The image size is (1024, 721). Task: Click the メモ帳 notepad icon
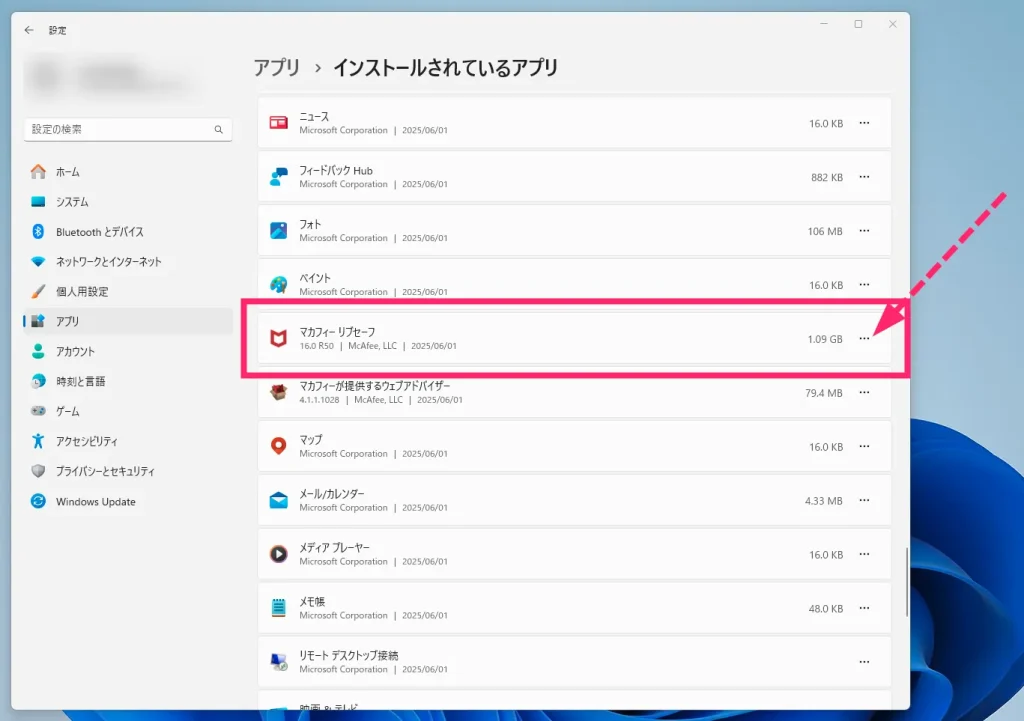click(279, 608)
